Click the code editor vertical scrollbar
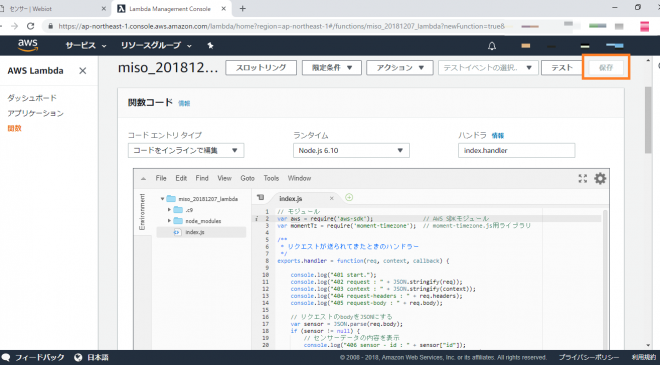Viewport: 660px width, 365px height. (x=605, y=280)
